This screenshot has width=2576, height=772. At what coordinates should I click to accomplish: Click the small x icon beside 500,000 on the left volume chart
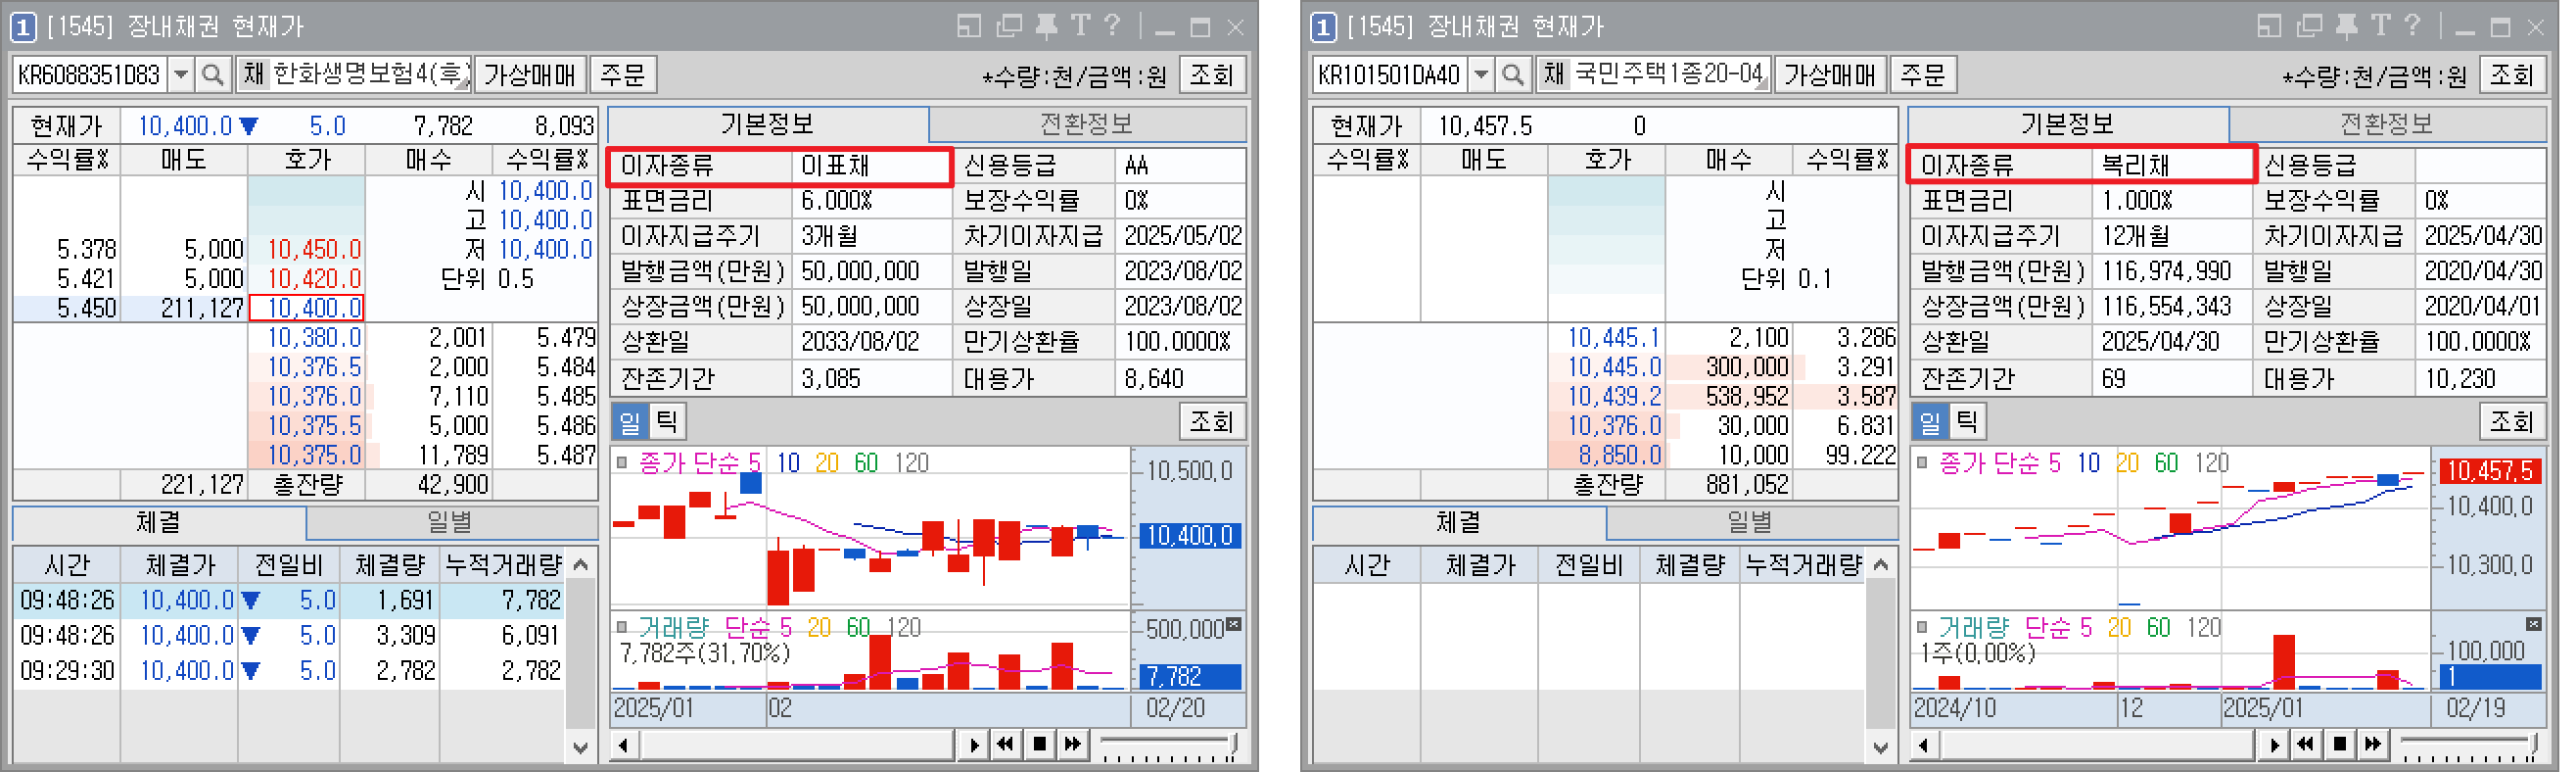pyautogui.click(x=1234, y=624)
